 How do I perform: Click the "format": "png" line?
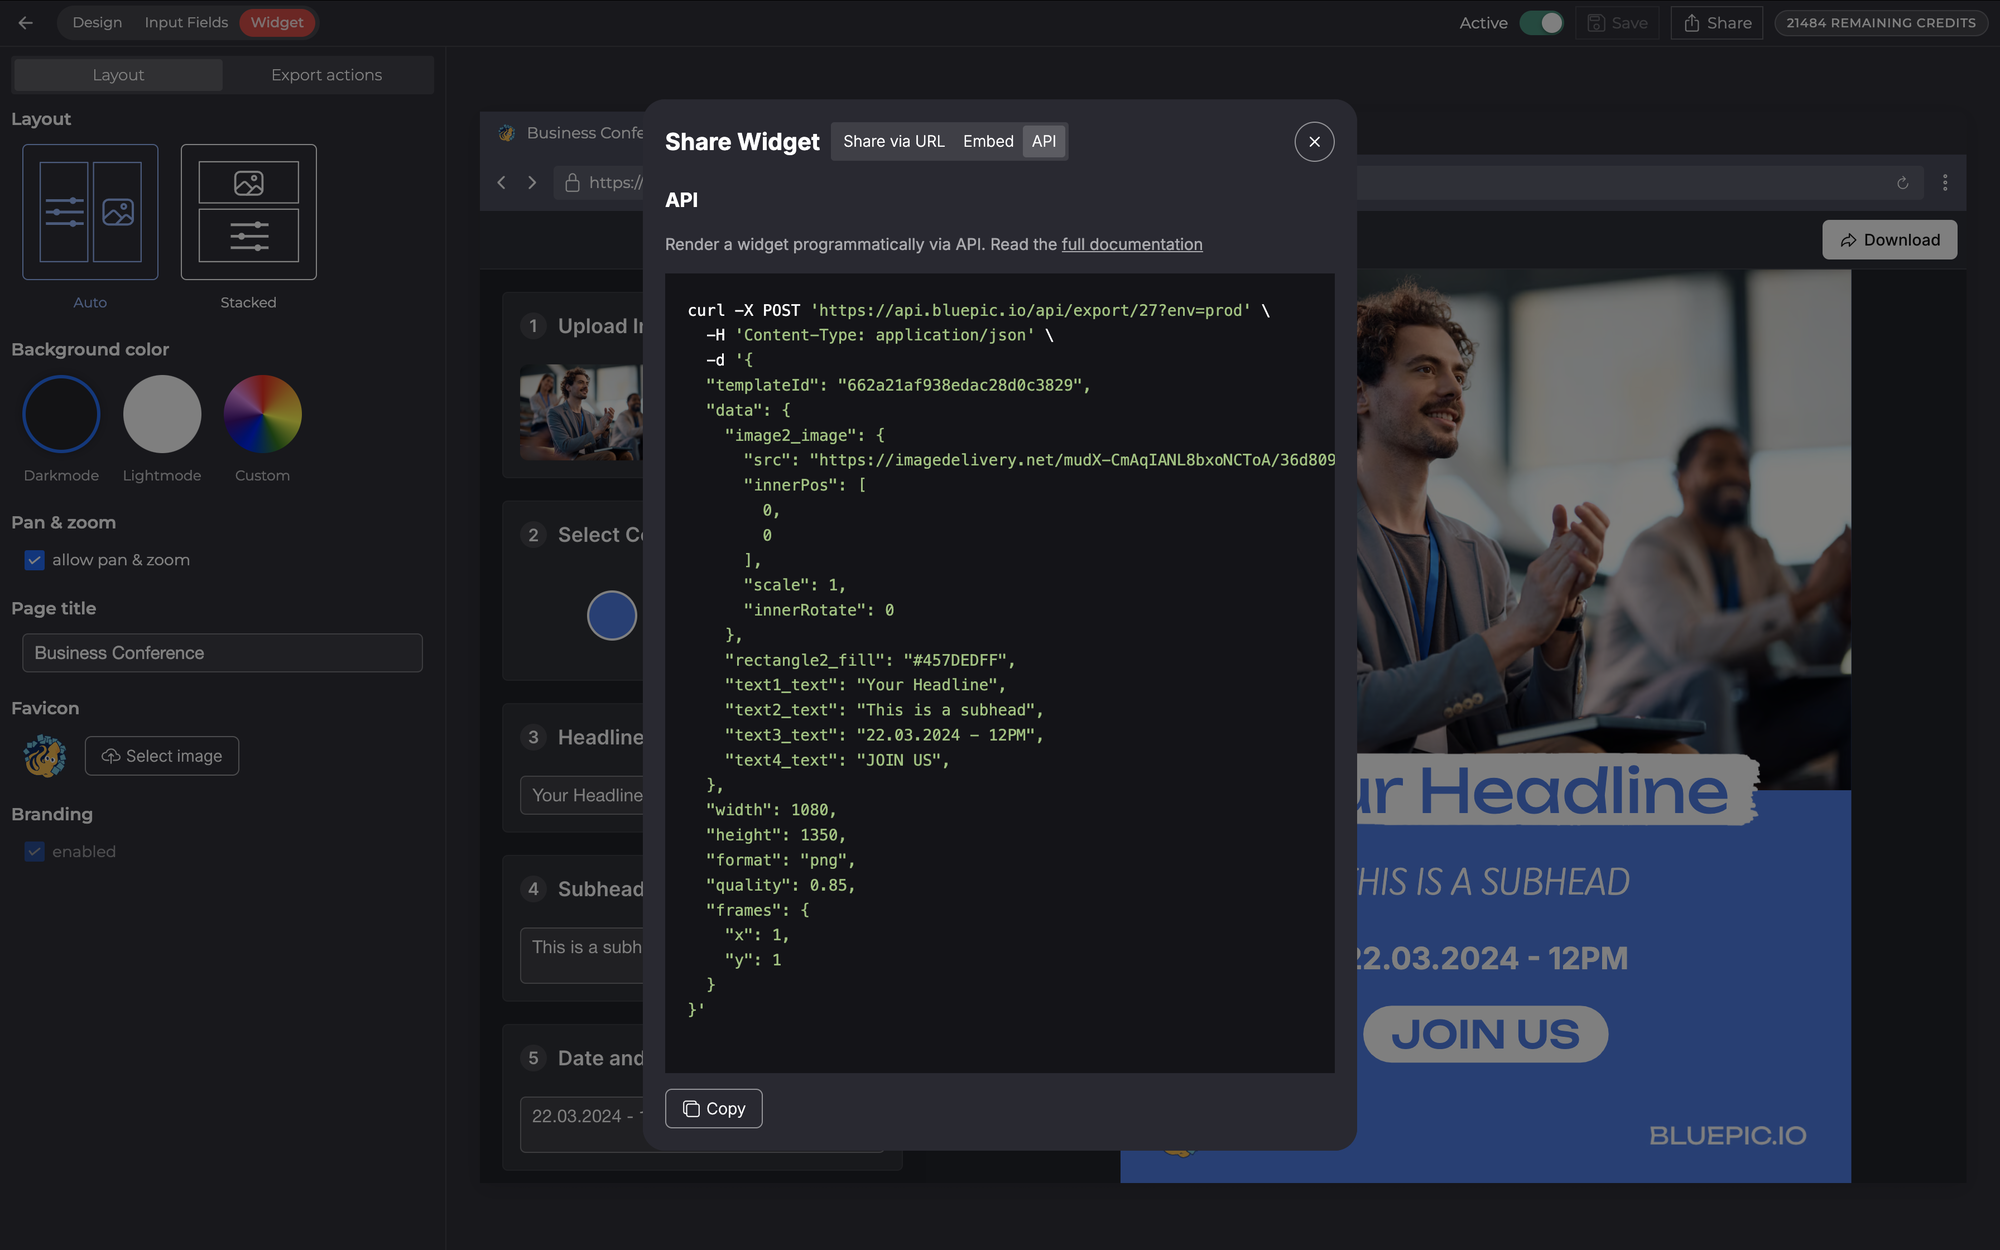point(780,860)
